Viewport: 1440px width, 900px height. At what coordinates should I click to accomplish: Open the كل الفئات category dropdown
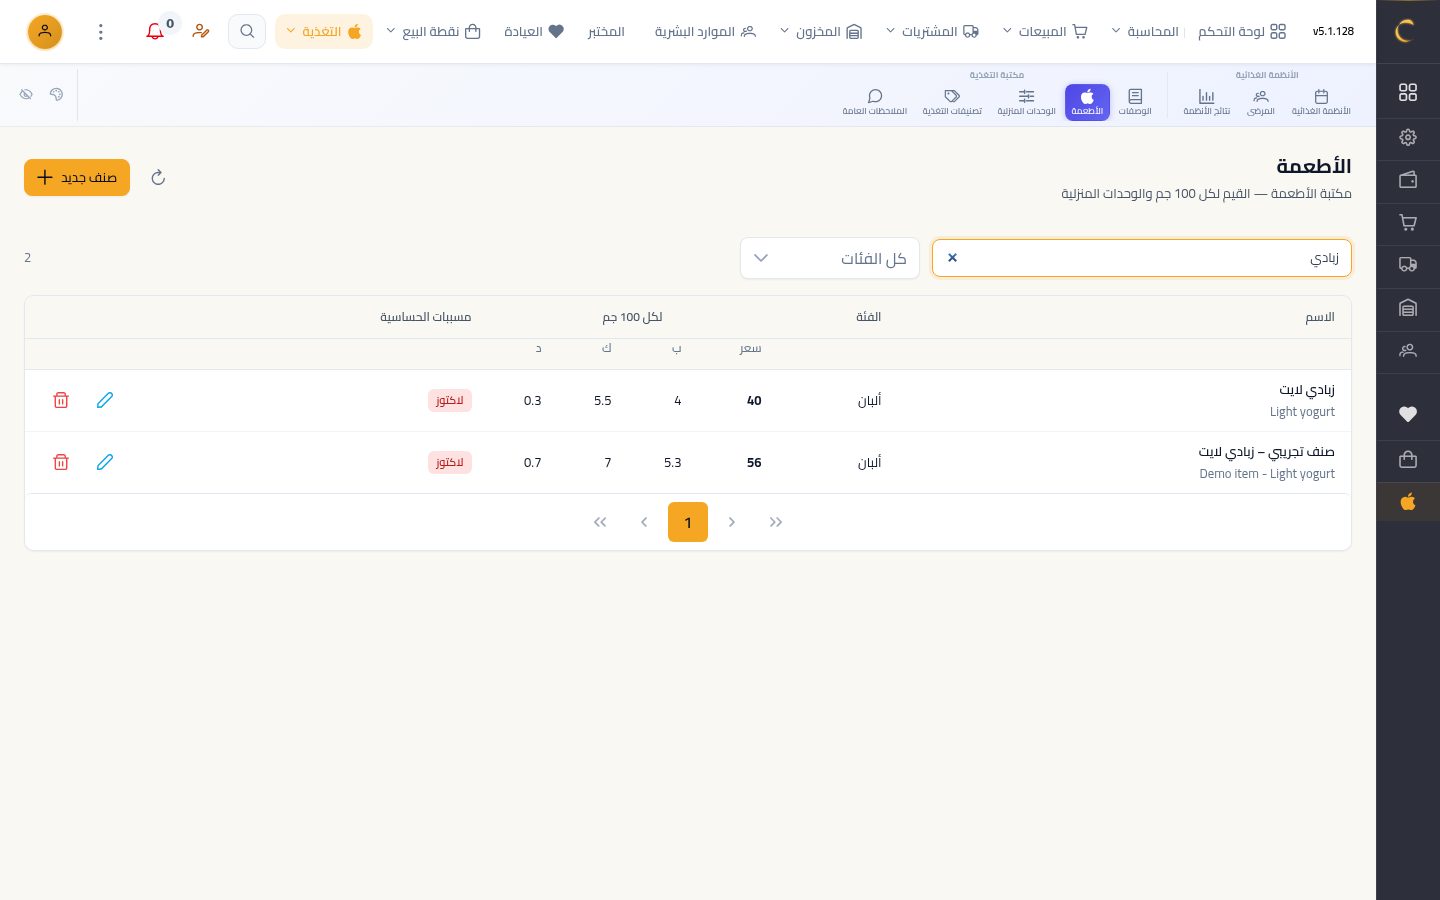click(x=830, y=258)
